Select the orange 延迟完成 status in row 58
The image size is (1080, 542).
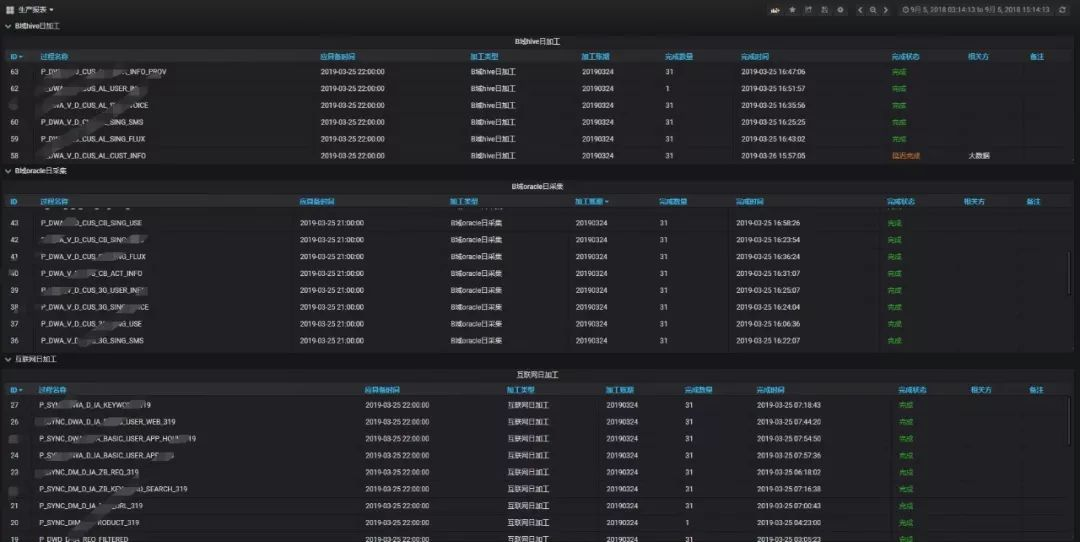point(906,156)
